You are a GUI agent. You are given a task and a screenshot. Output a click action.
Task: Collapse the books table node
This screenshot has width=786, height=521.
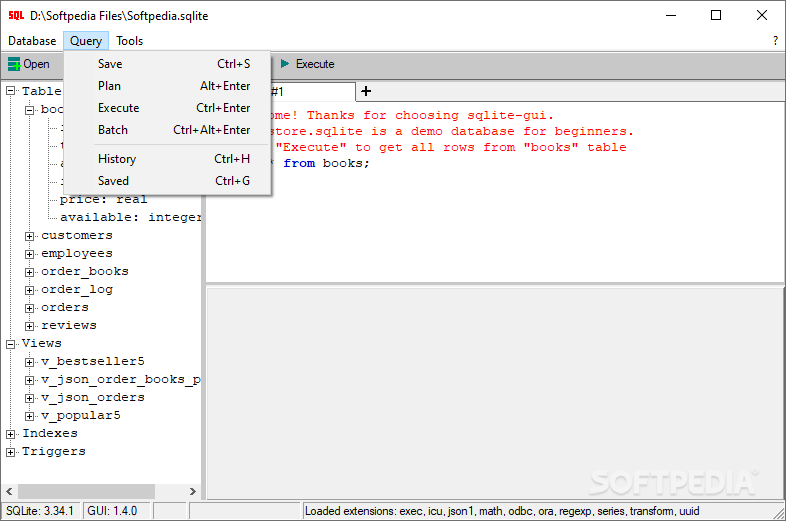pos(30,110)
